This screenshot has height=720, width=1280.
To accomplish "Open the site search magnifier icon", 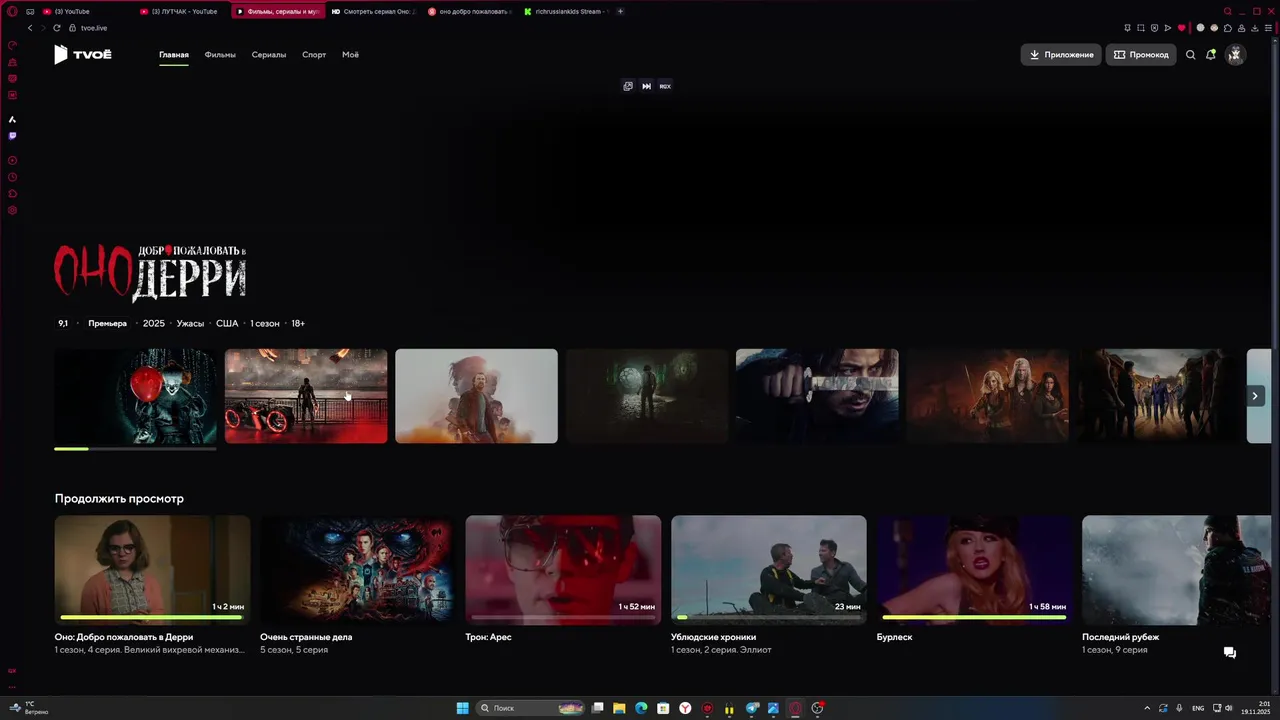I will (1190, 55).
